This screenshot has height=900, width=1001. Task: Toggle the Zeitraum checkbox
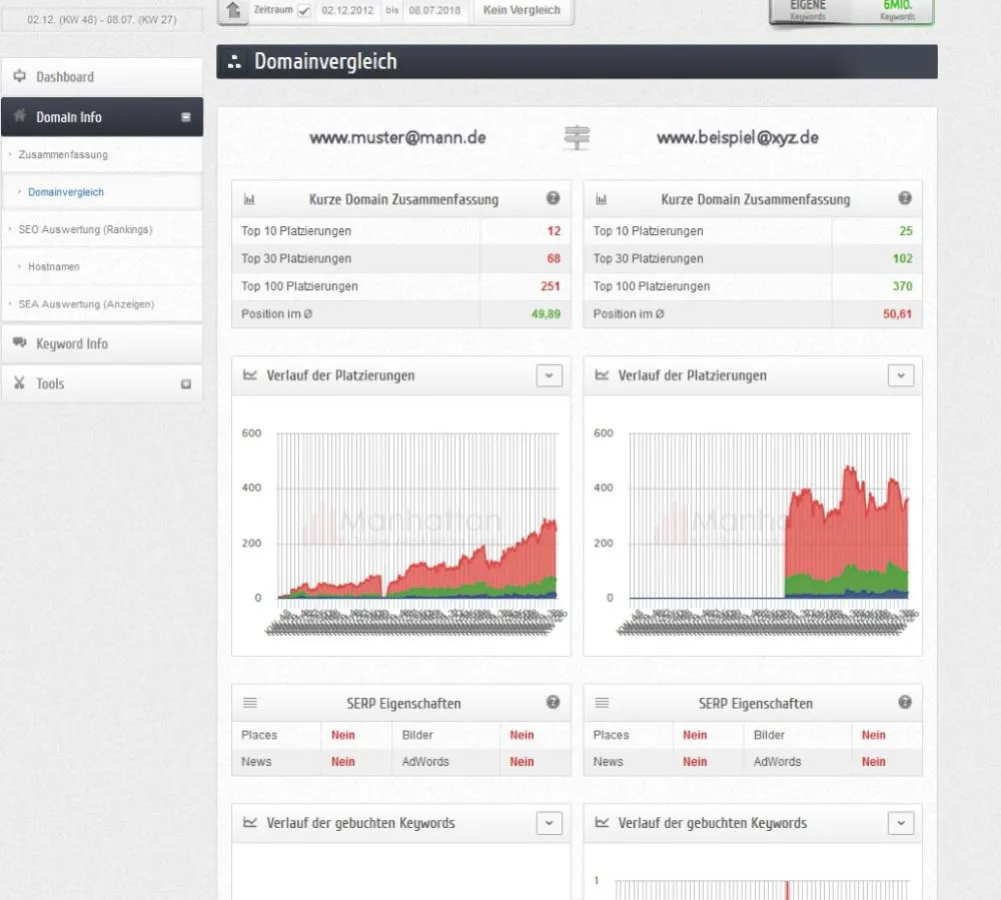point(306,11)
